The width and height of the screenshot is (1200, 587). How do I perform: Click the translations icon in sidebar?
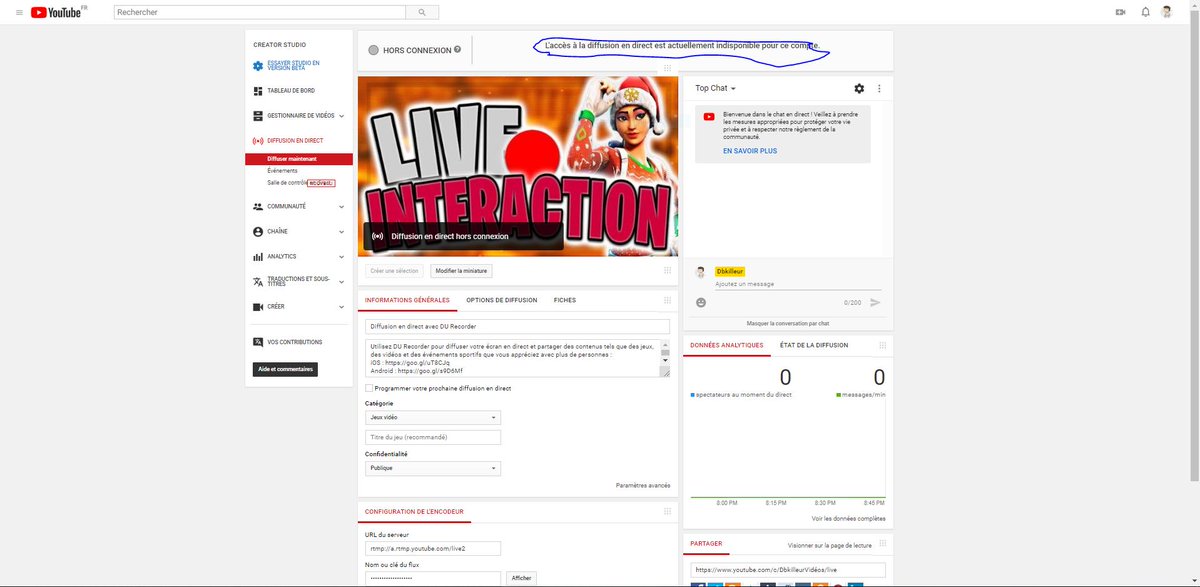click(x=258, y=282)
